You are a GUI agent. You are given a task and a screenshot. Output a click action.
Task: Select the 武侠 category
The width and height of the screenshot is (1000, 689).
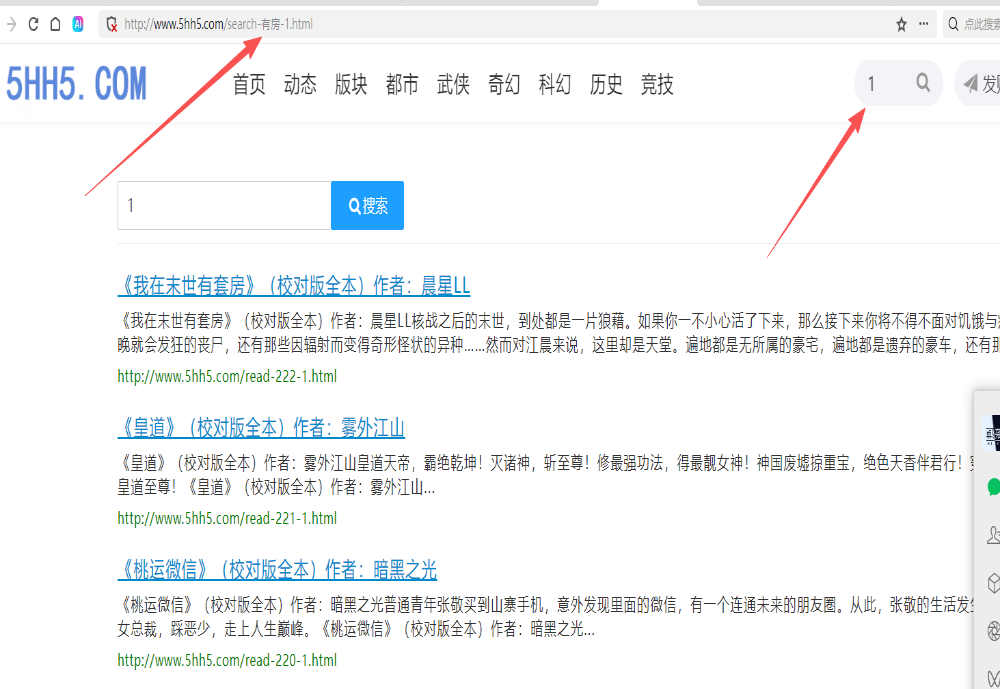click(x=453, y=85)
